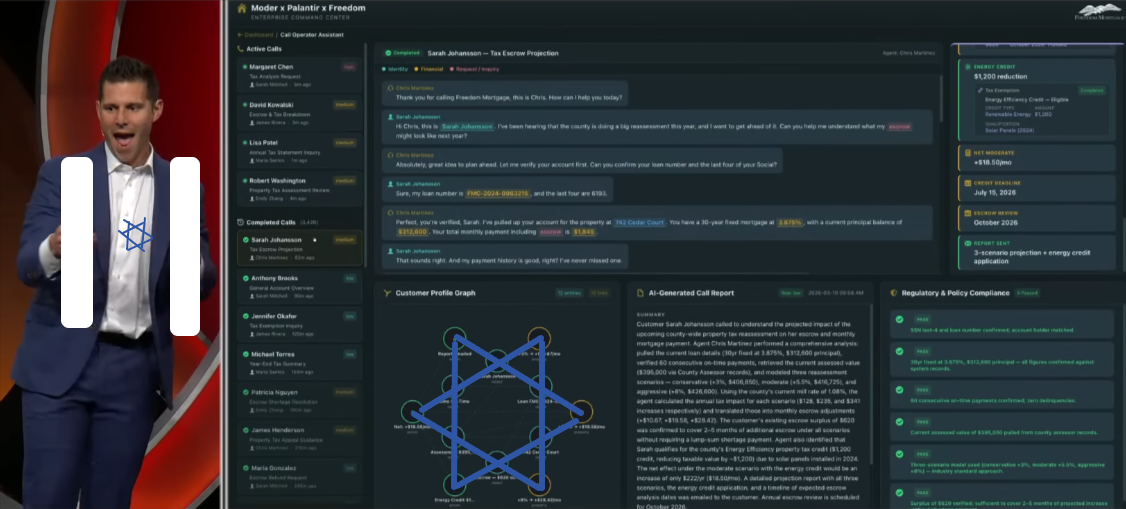Click the Report Sent icon in the side panel
This screenshot has width=1126, height=509.
(x=969, y=243)
